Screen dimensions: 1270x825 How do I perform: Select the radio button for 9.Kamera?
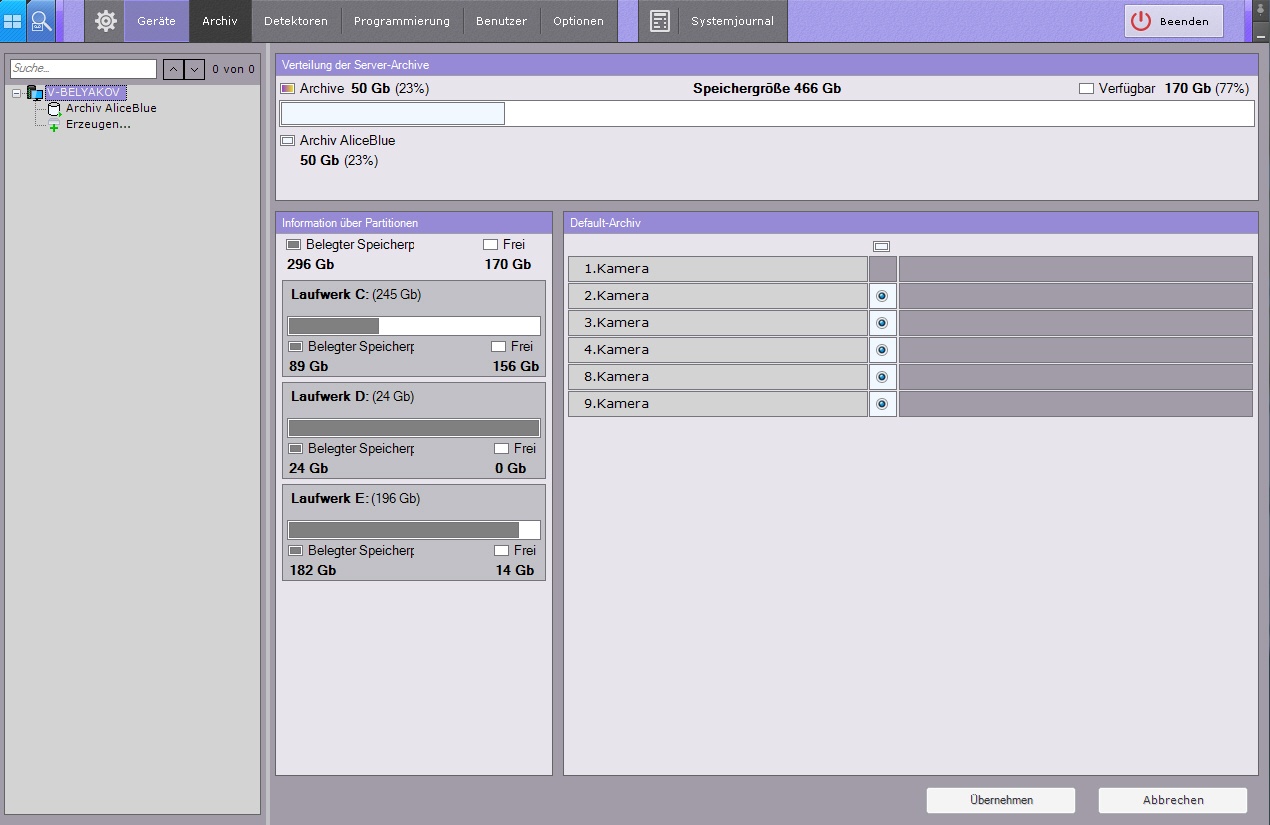882,404
